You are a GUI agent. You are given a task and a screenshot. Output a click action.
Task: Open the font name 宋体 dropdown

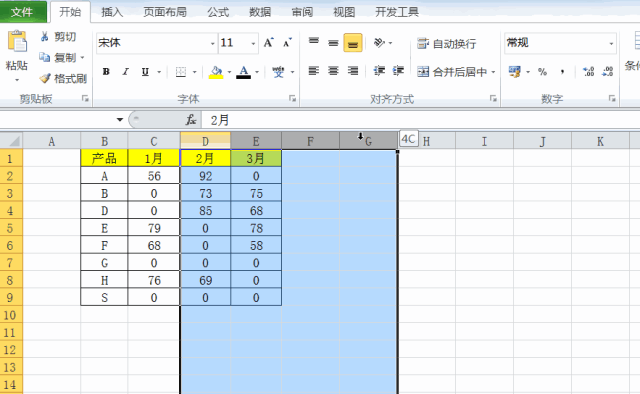click(x=212, y=43)
